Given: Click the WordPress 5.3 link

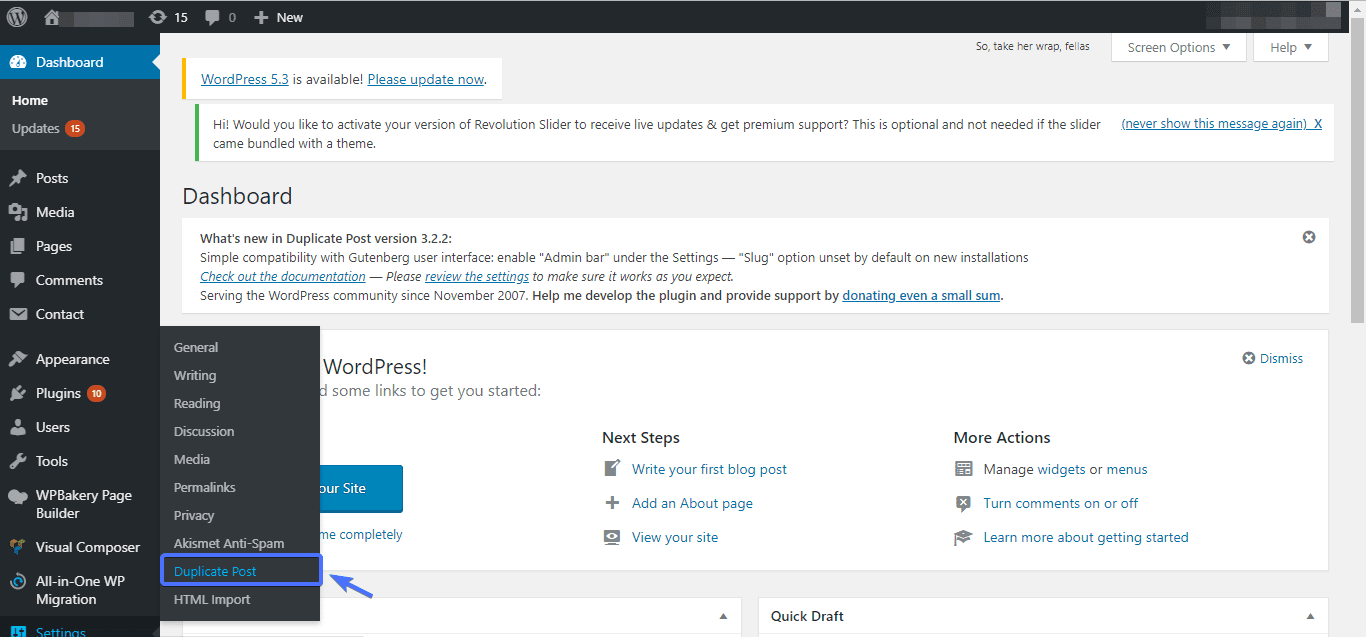Looking at the screenshot, I should click(245, 79).
